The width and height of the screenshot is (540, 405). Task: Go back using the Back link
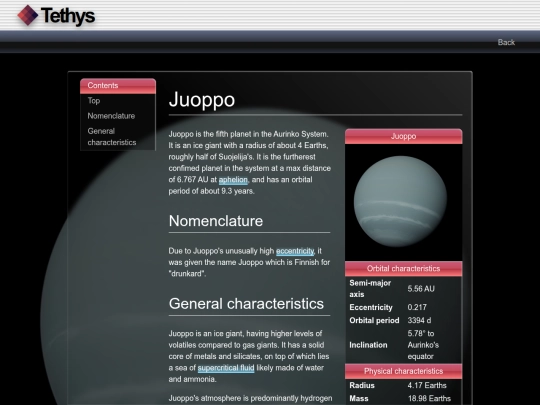506,42
